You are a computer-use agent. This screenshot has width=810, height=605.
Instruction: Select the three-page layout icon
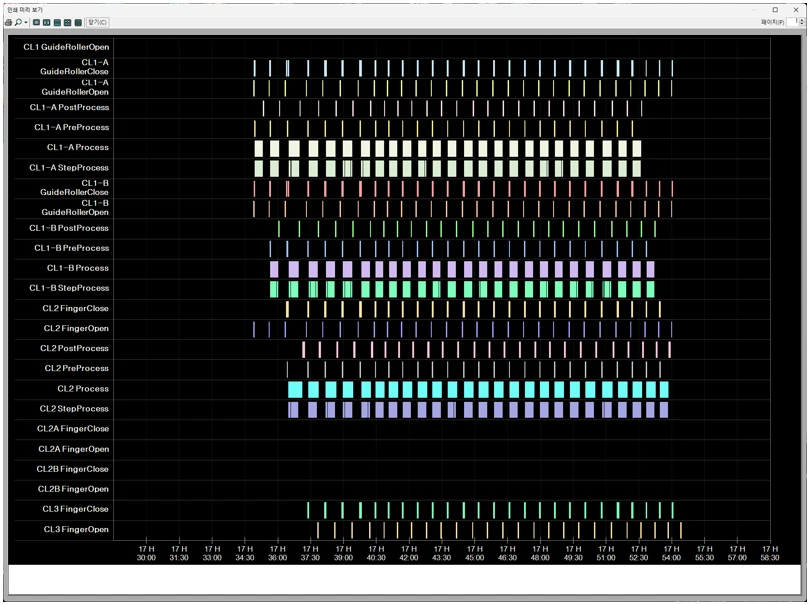click(x=57, y=22)
